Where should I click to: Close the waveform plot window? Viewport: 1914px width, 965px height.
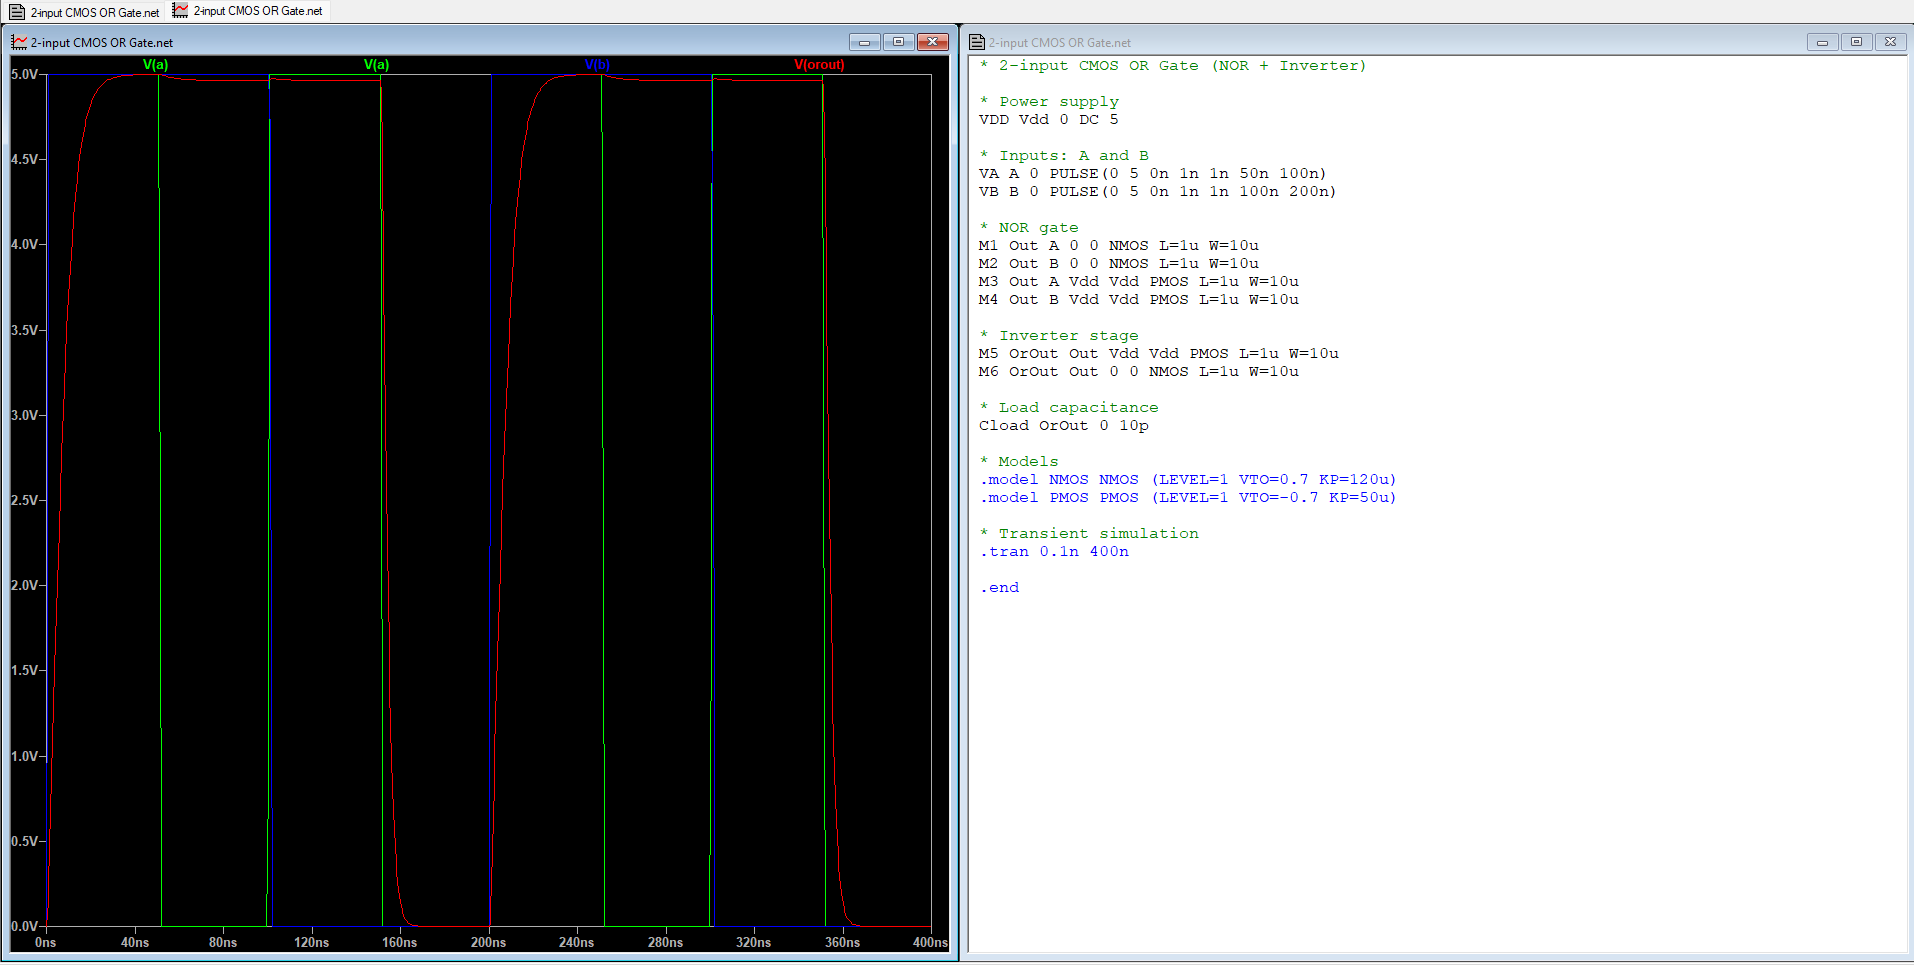pyautogui.click(x=933, y=42)
